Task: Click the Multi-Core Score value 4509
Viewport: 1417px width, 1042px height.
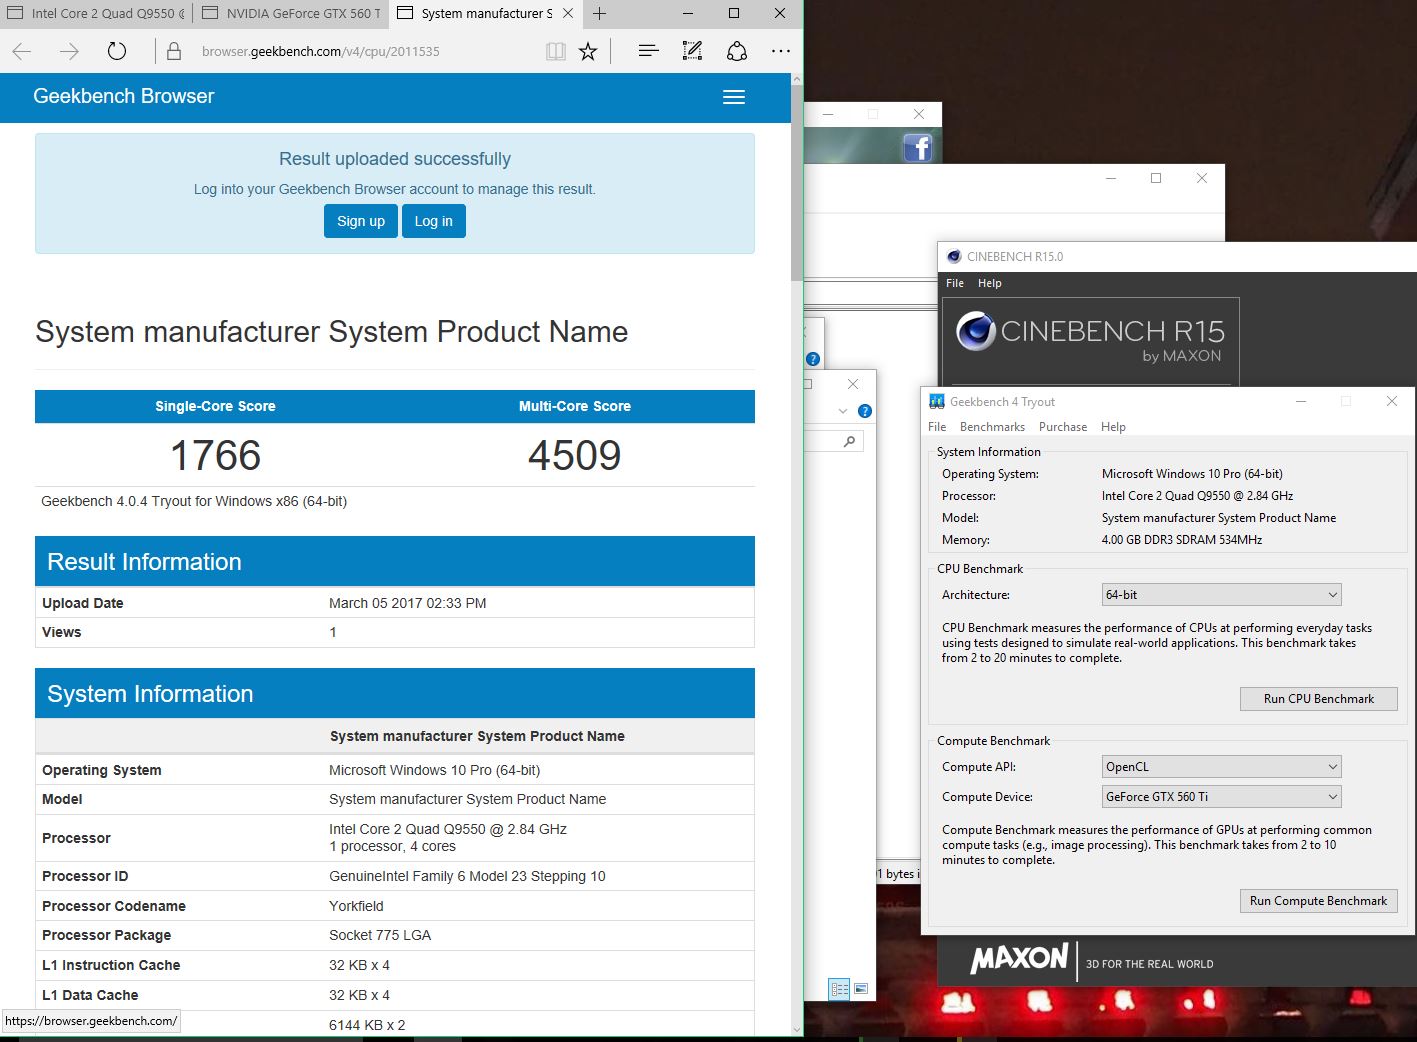Action: point(575,456)
